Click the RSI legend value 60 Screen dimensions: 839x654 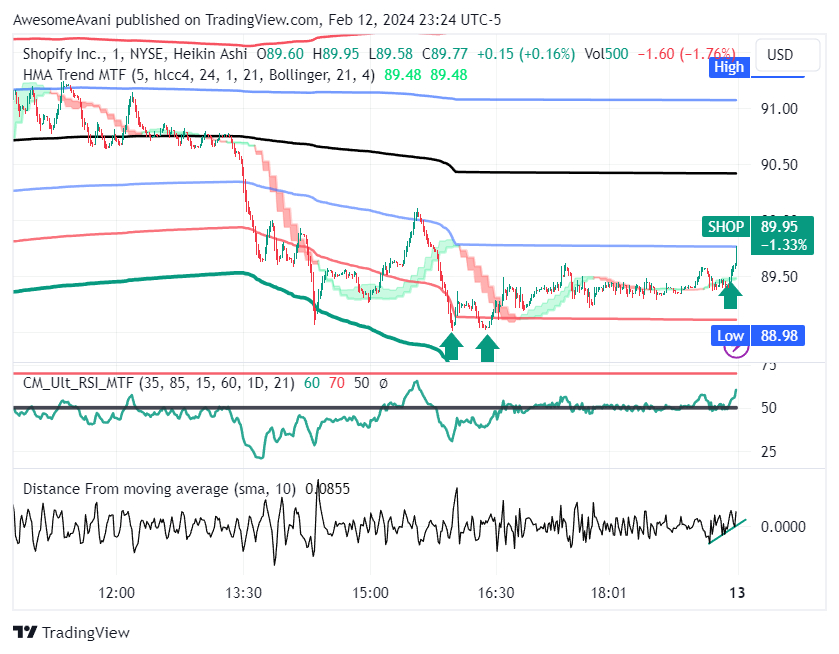point(311,383)
